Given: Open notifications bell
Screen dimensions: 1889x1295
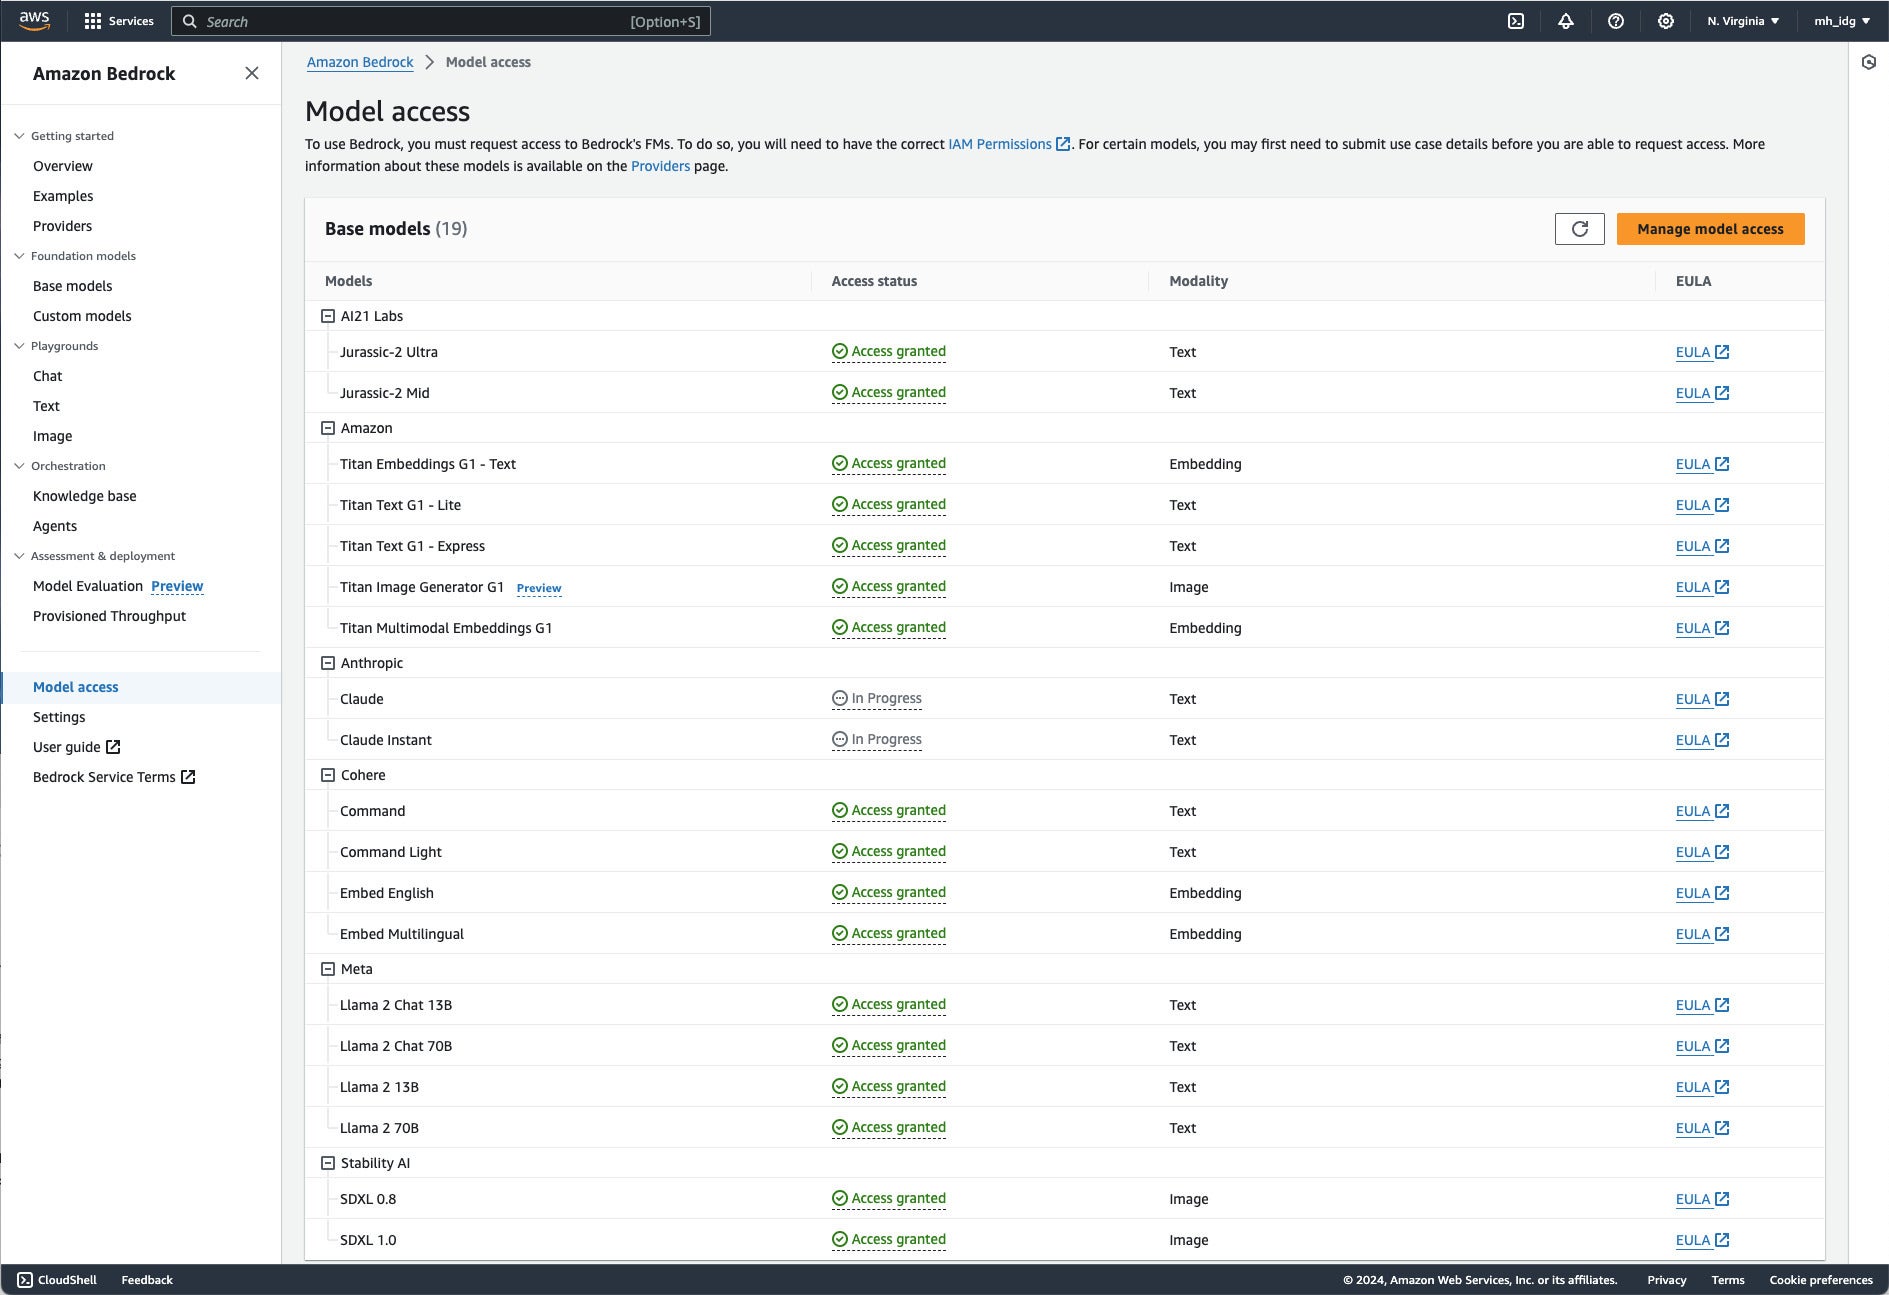Looking at the screenshot, I should point(1566,21).
